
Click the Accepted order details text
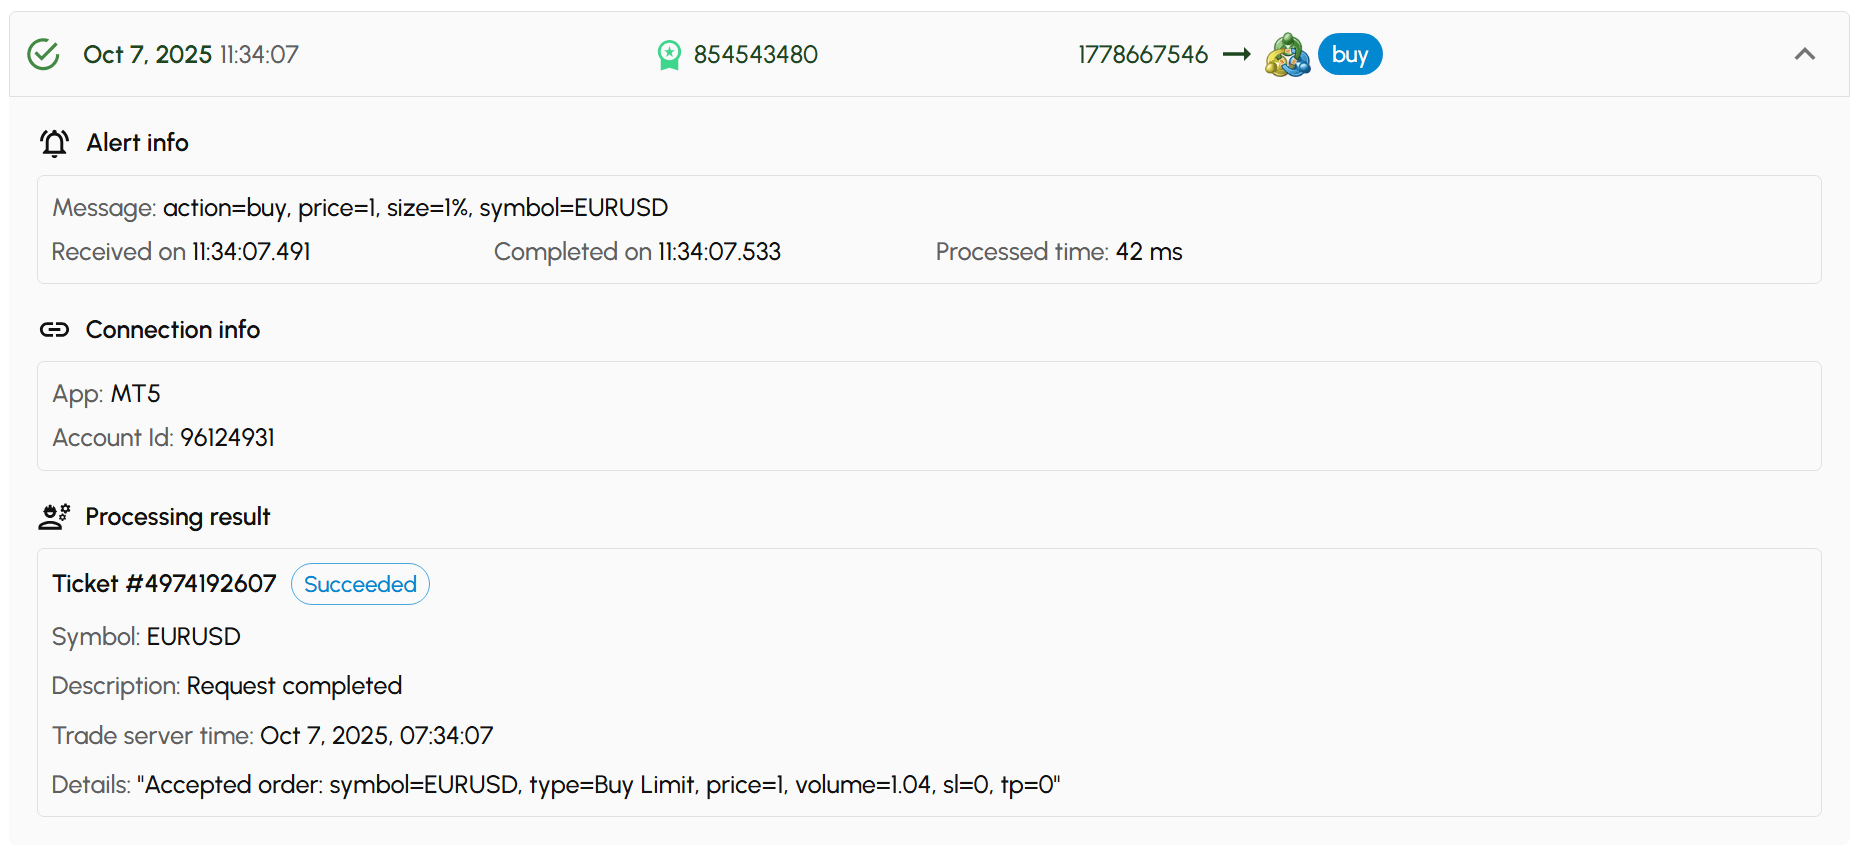(598, 785)
